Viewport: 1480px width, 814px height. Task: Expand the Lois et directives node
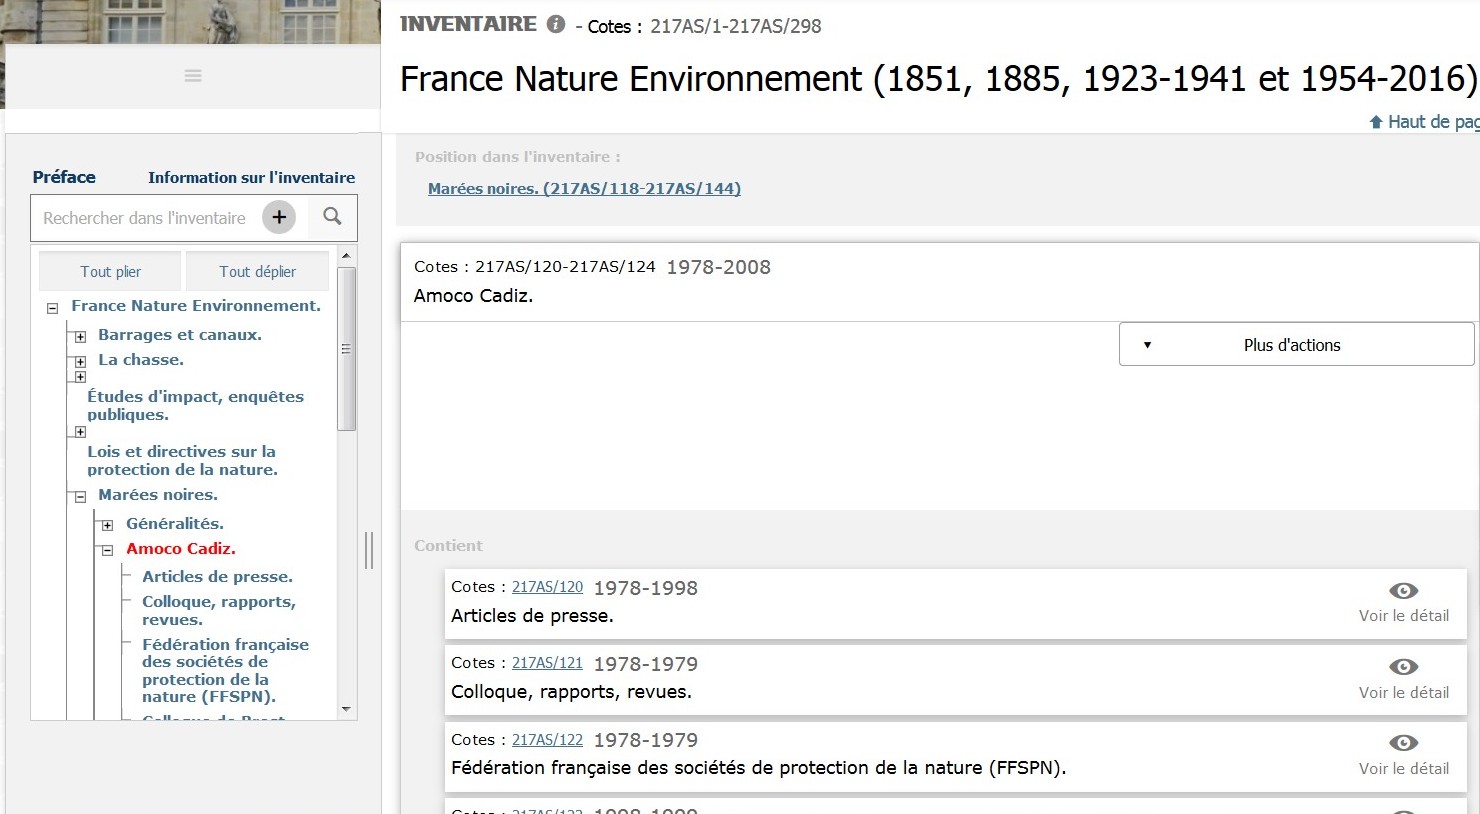(80, 432)
